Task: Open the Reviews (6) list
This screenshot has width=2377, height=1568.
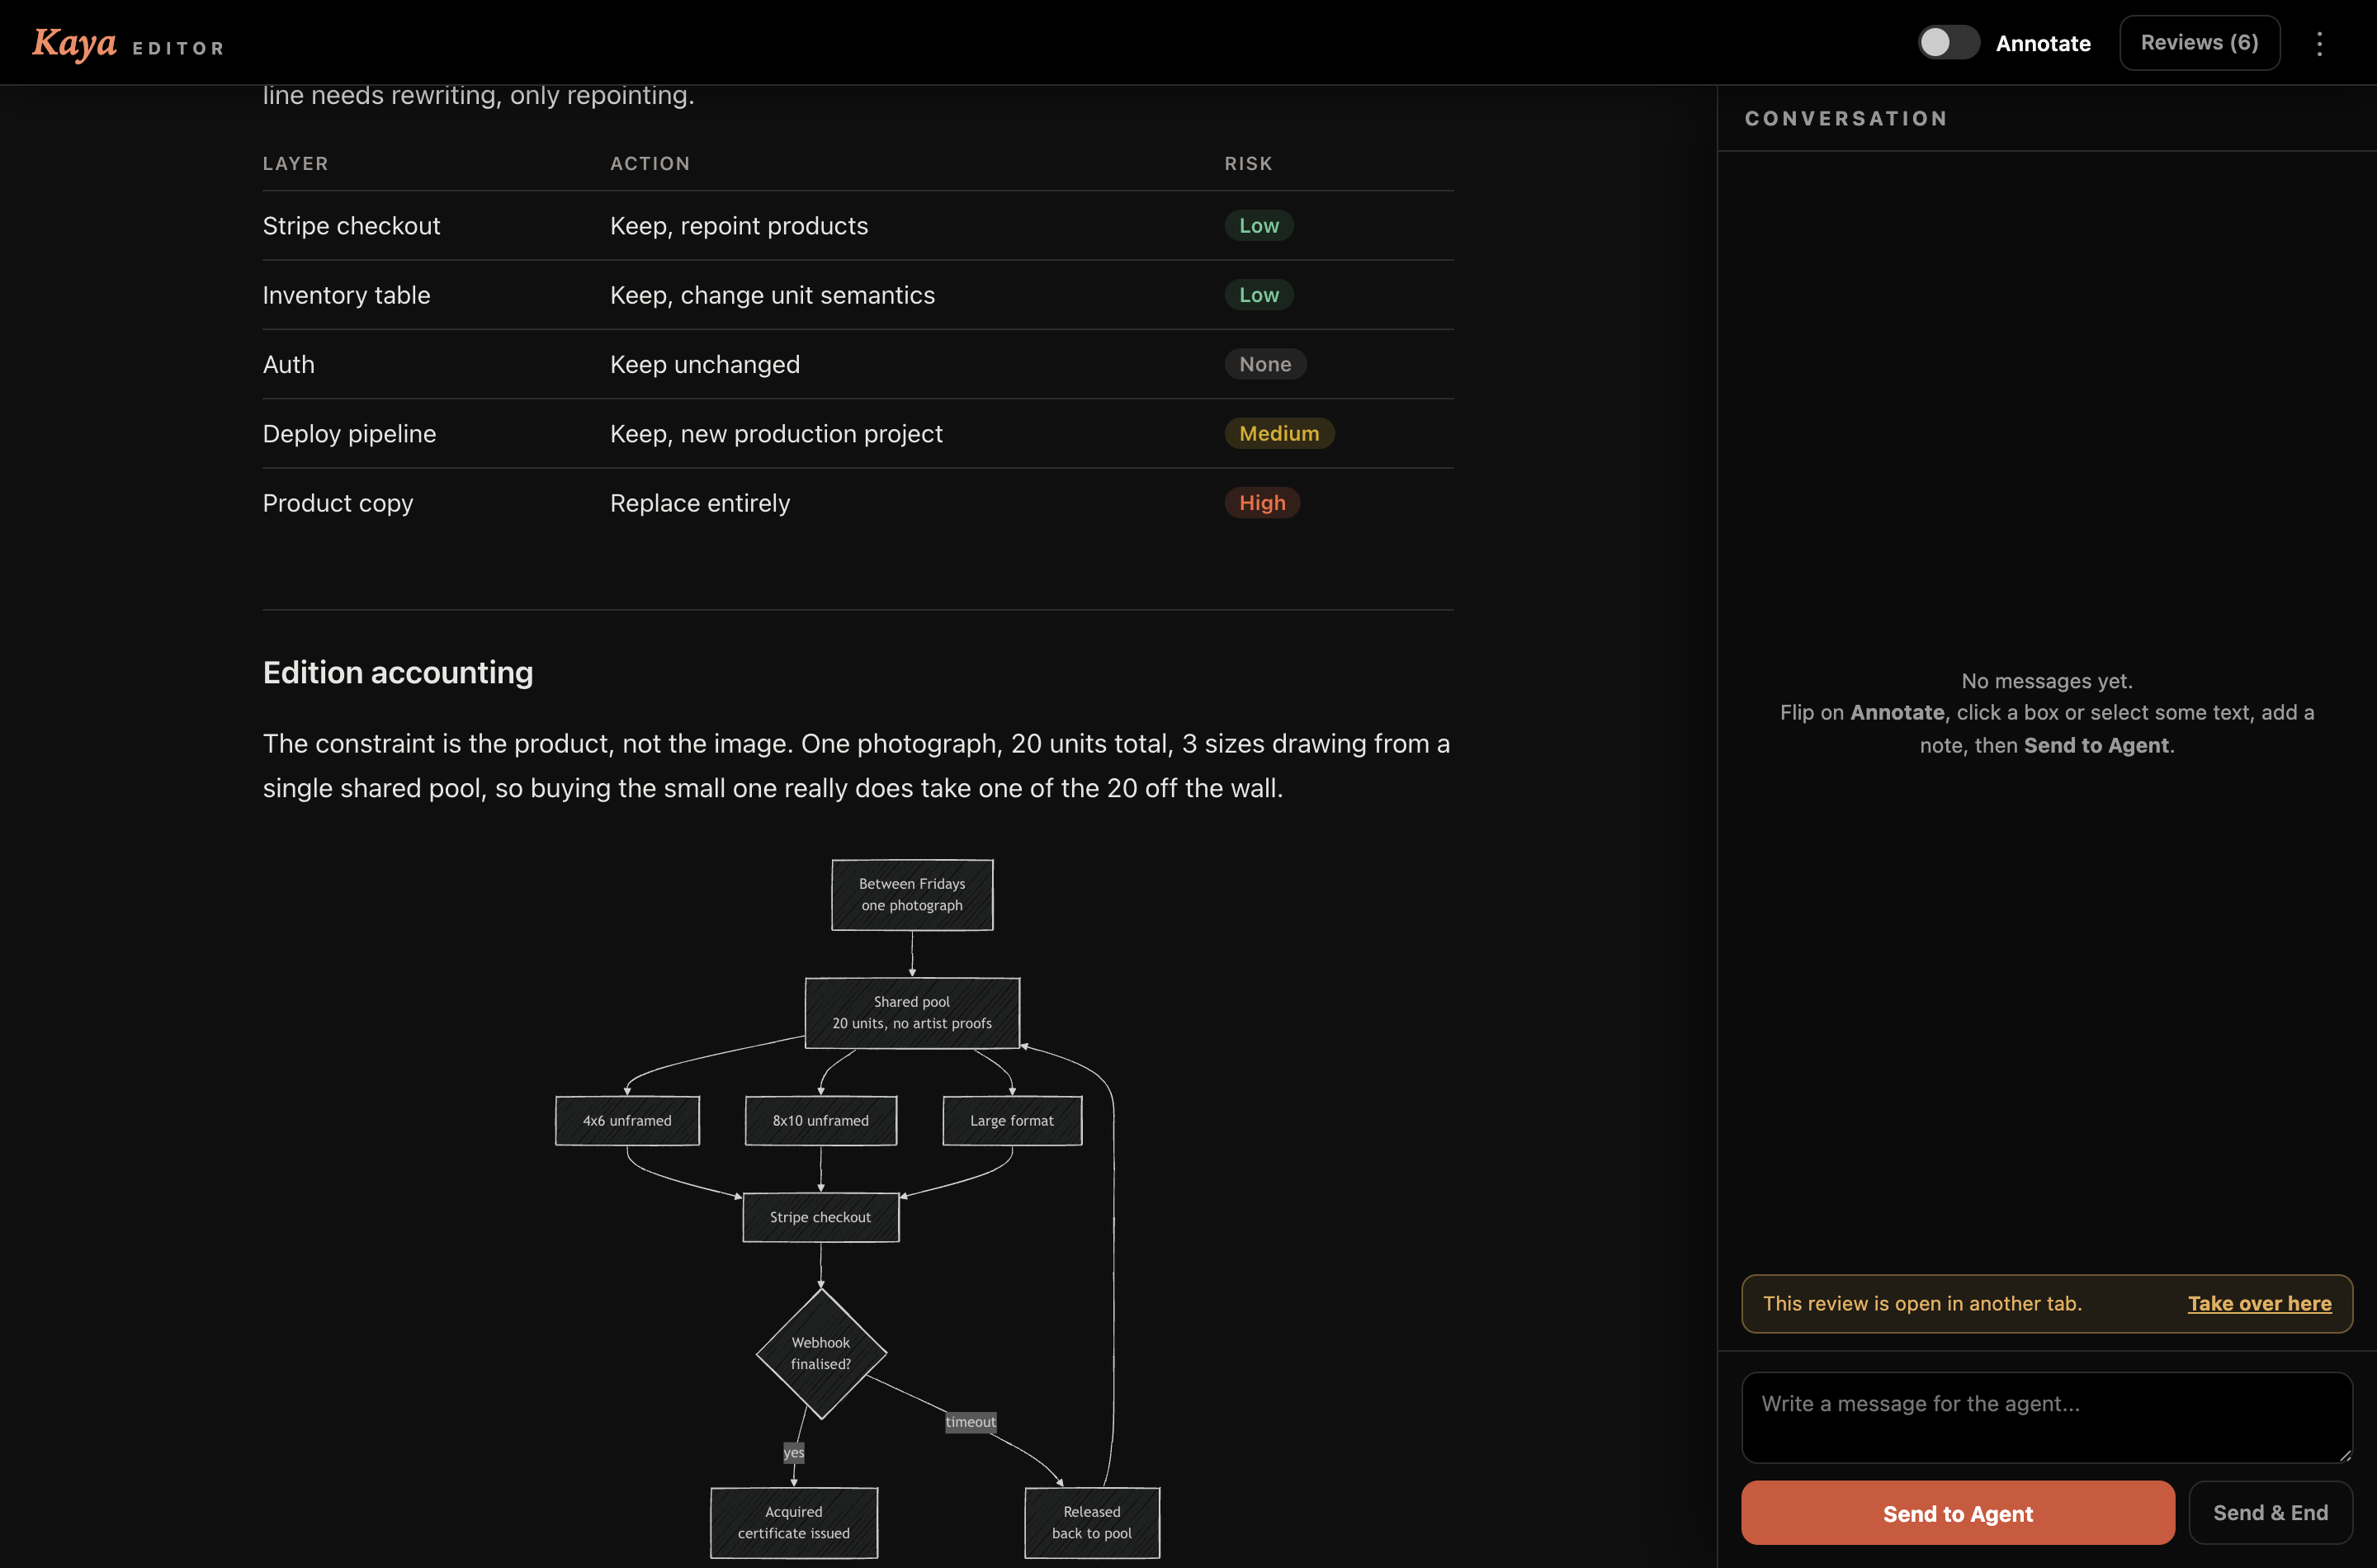Action: [x=2199, y=43]
